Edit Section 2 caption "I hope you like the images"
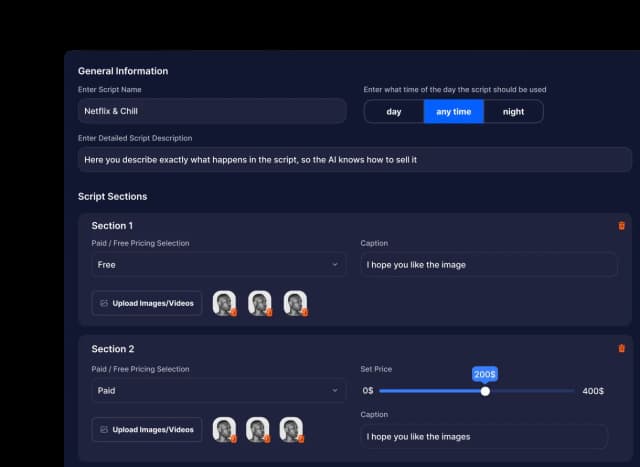The height and width of the screenshot is (467, 640). [x=484, y=436]
